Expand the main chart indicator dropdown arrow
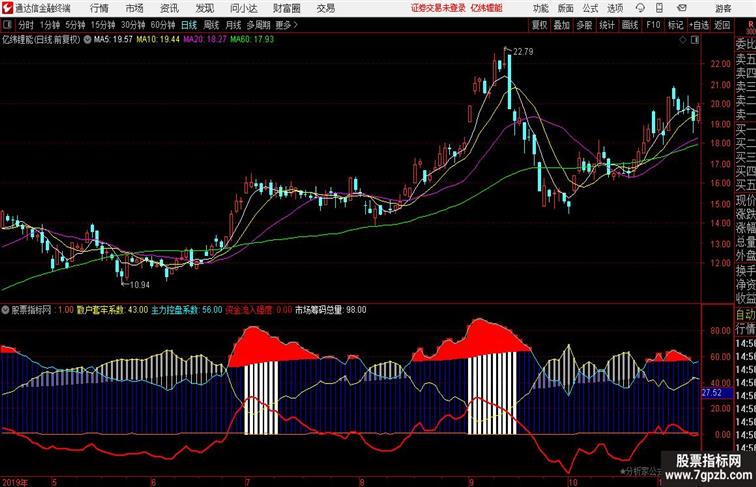This screenshot has width=756, height=487. pos(87,40)
